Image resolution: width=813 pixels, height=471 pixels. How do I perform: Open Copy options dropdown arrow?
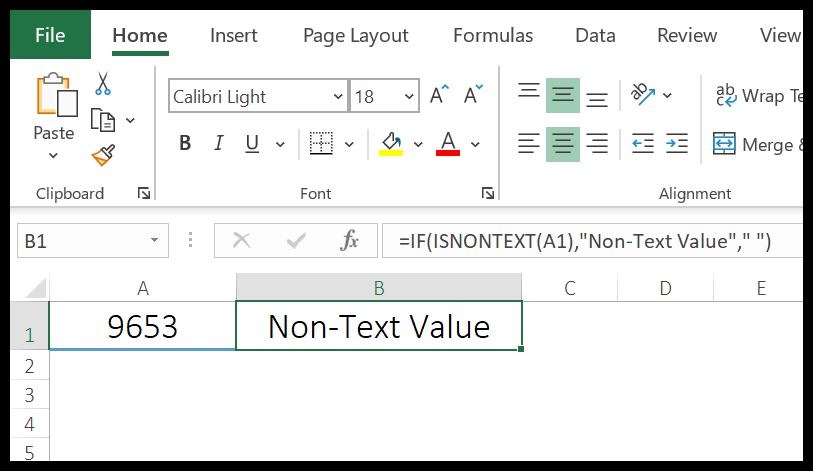tap(130, 120)
